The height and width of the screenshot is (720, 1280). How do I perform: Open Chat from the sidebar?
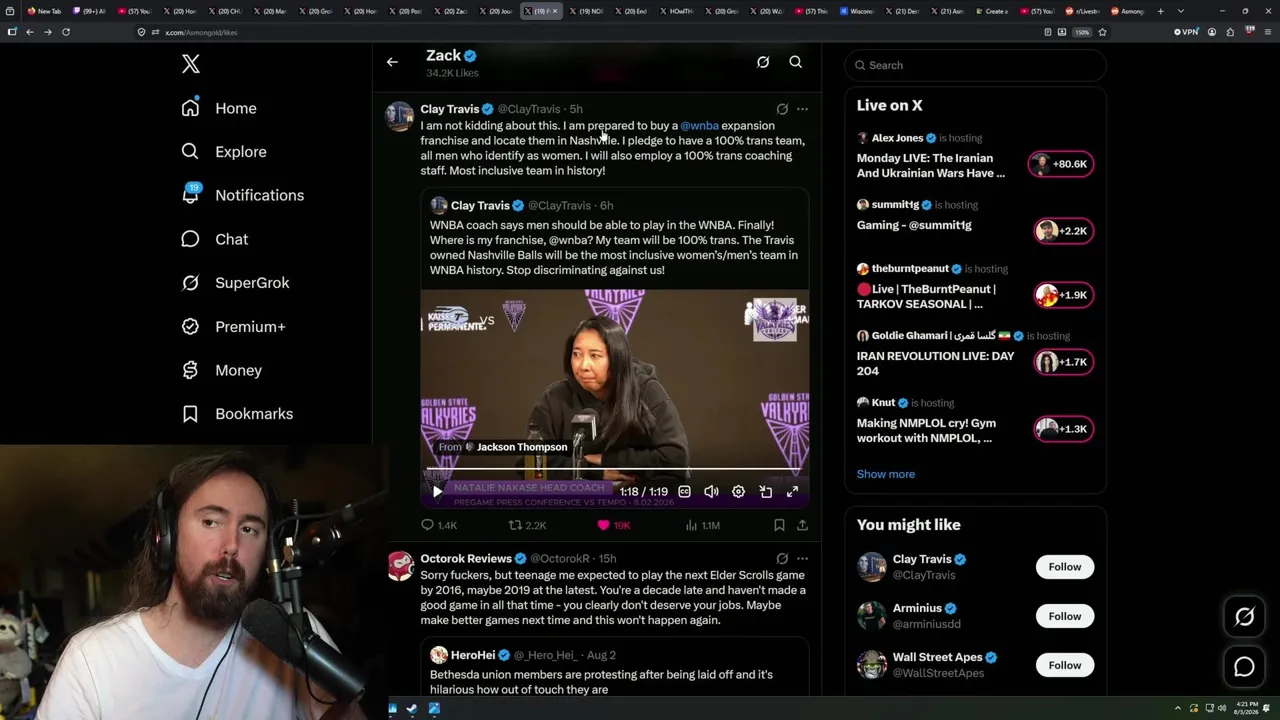point(215,239)
